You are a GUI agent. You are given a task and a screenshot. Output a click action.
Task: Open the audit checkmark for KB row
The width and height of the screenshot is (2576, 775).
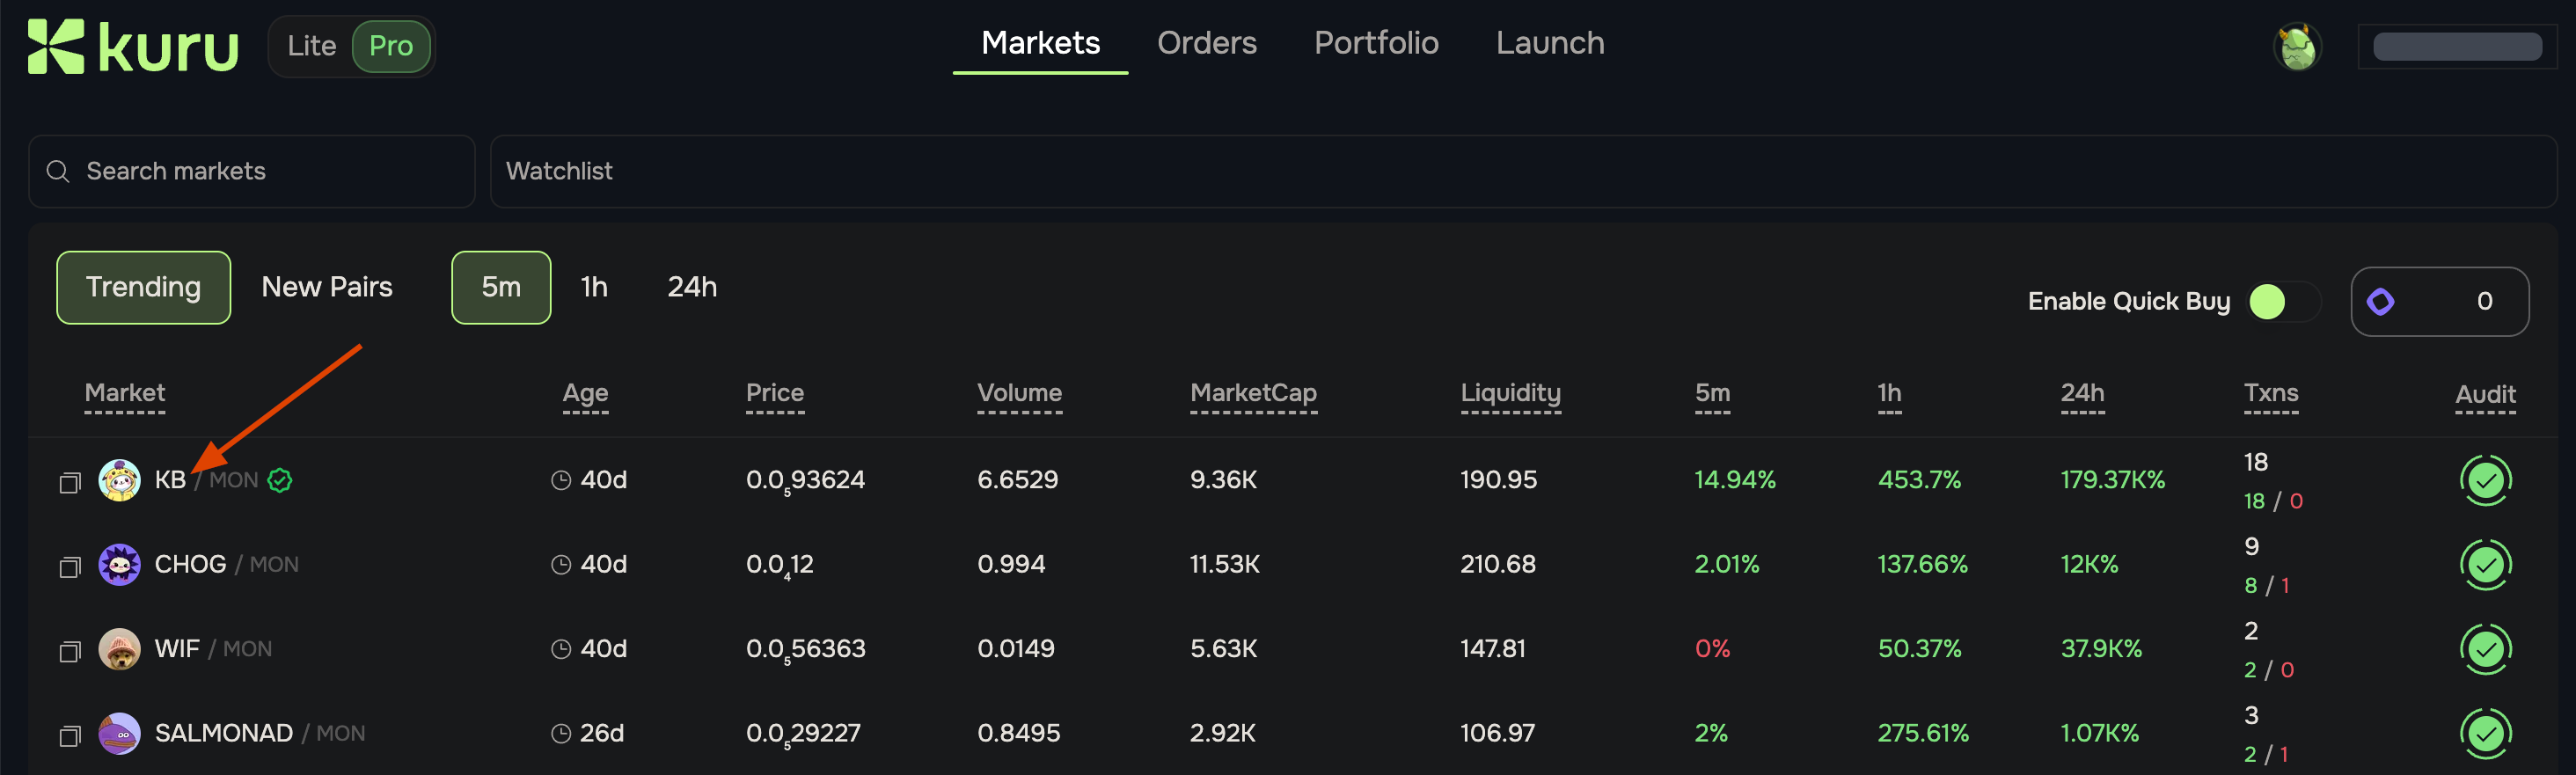click(2485, 481)
